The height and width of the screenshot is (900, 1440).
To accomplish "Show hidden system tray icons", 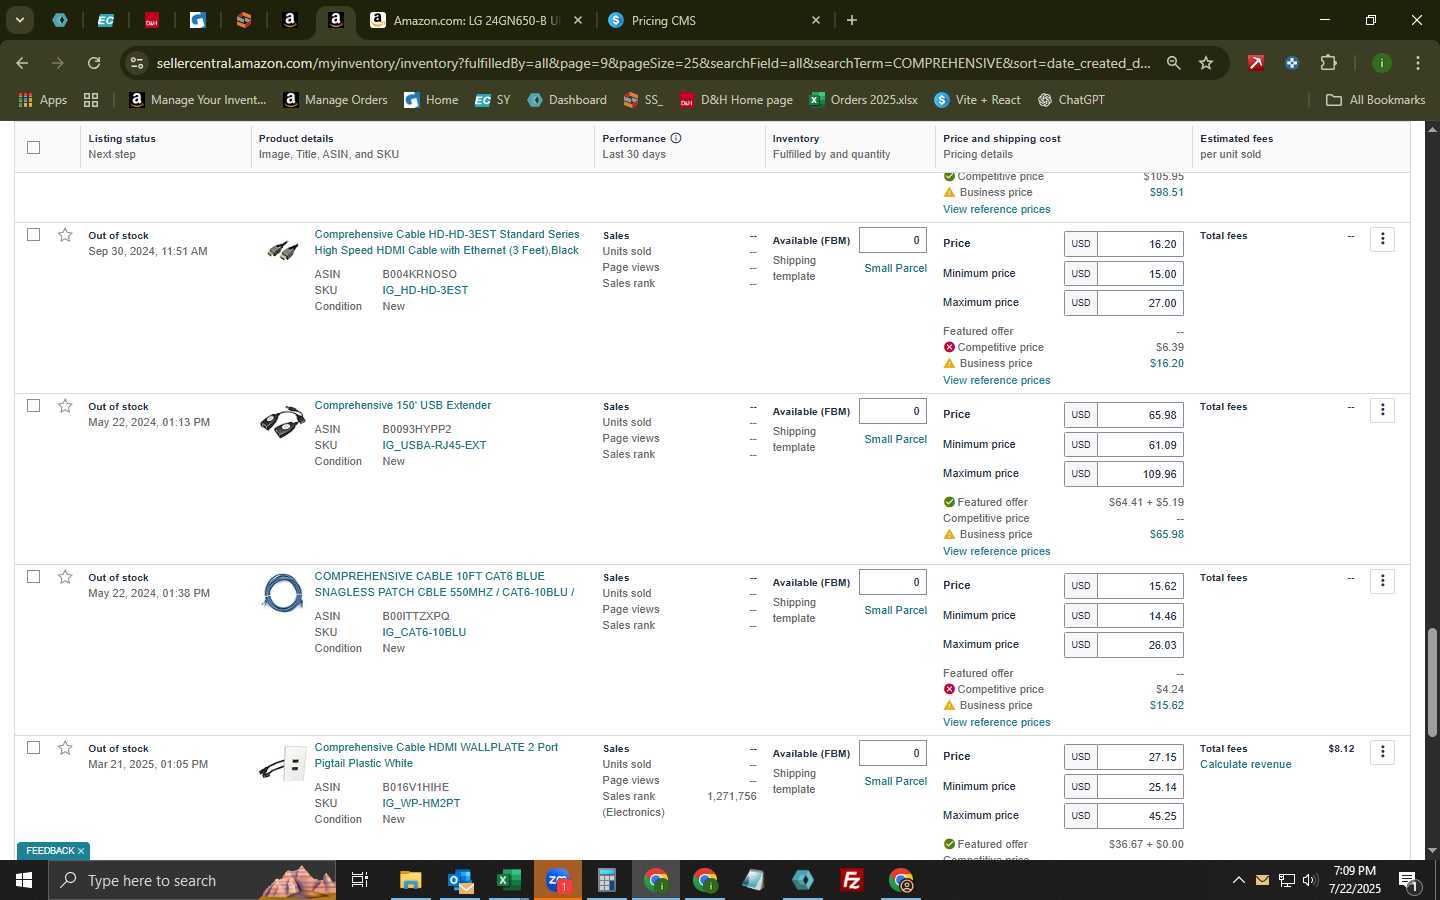I will [1238, 880].
